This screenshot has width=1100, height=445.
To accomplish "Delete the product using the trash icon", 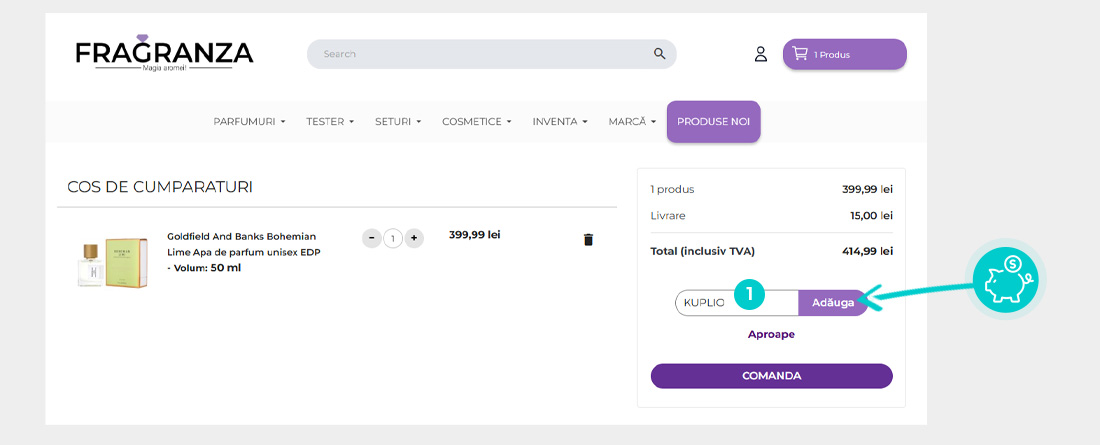I will 588,239.
